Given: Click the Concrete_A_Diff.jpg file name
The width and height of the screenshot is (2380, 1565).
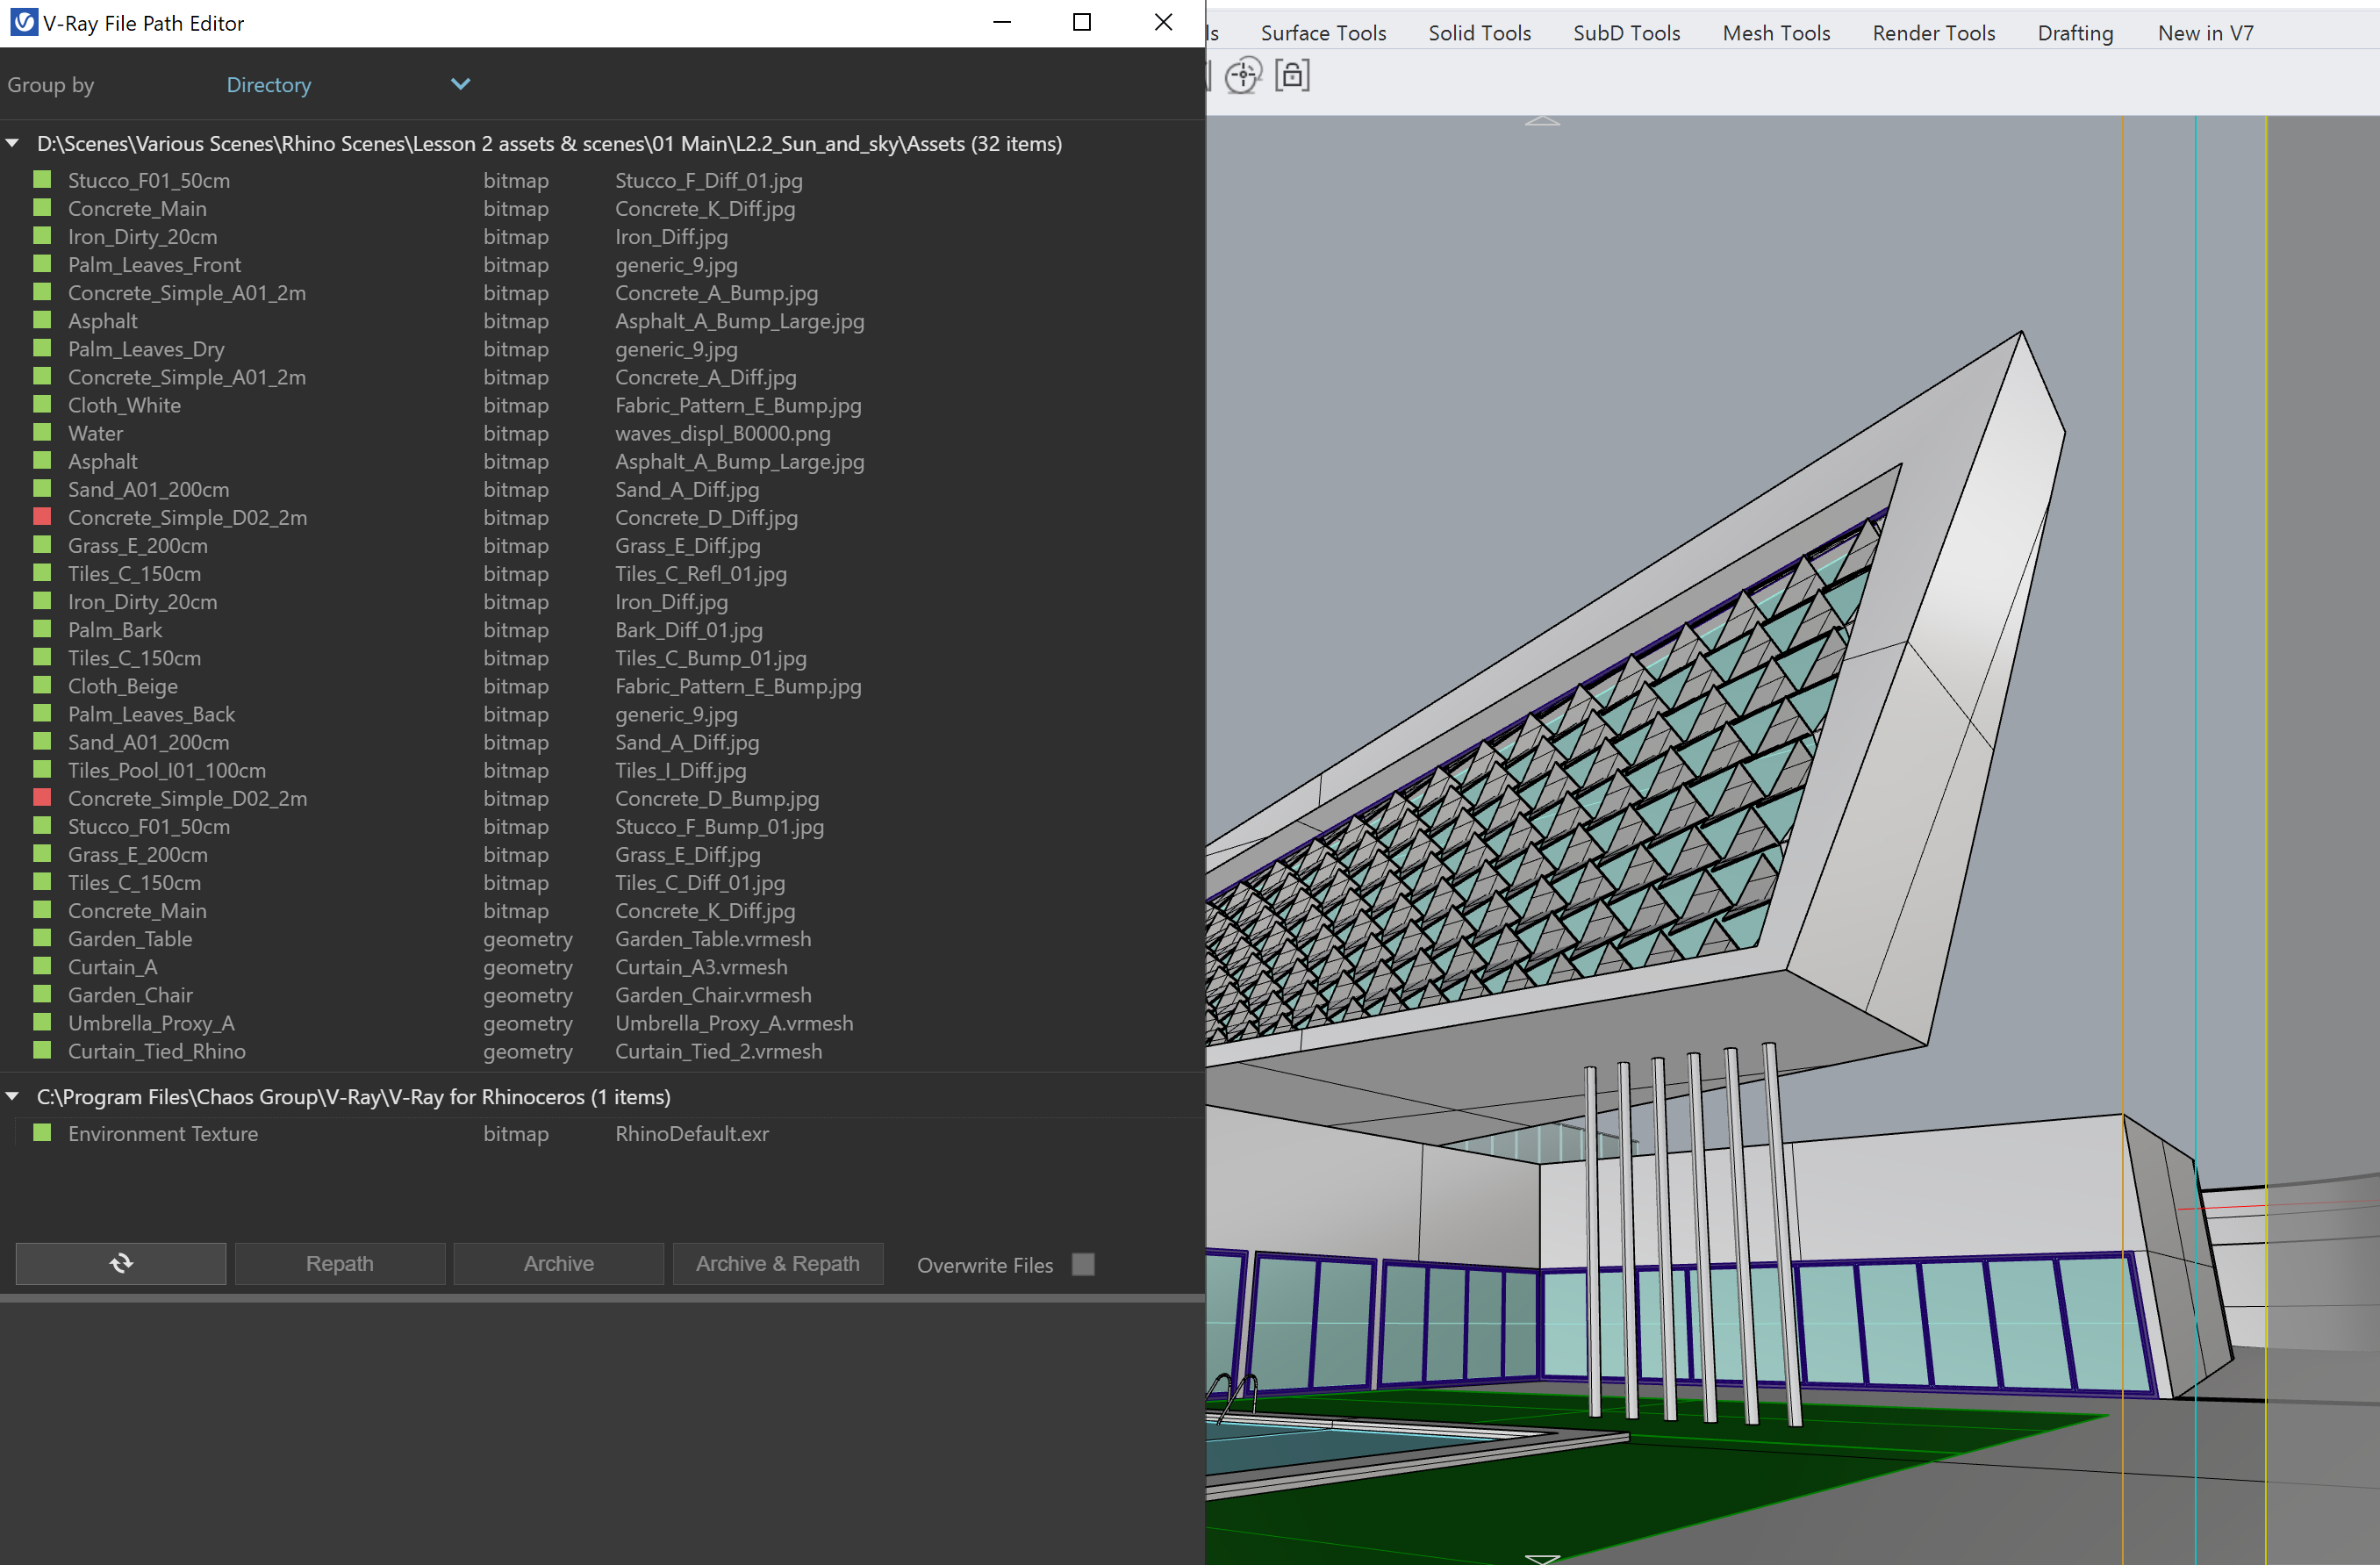Looking at the screenshot, I should coord(705,377).
